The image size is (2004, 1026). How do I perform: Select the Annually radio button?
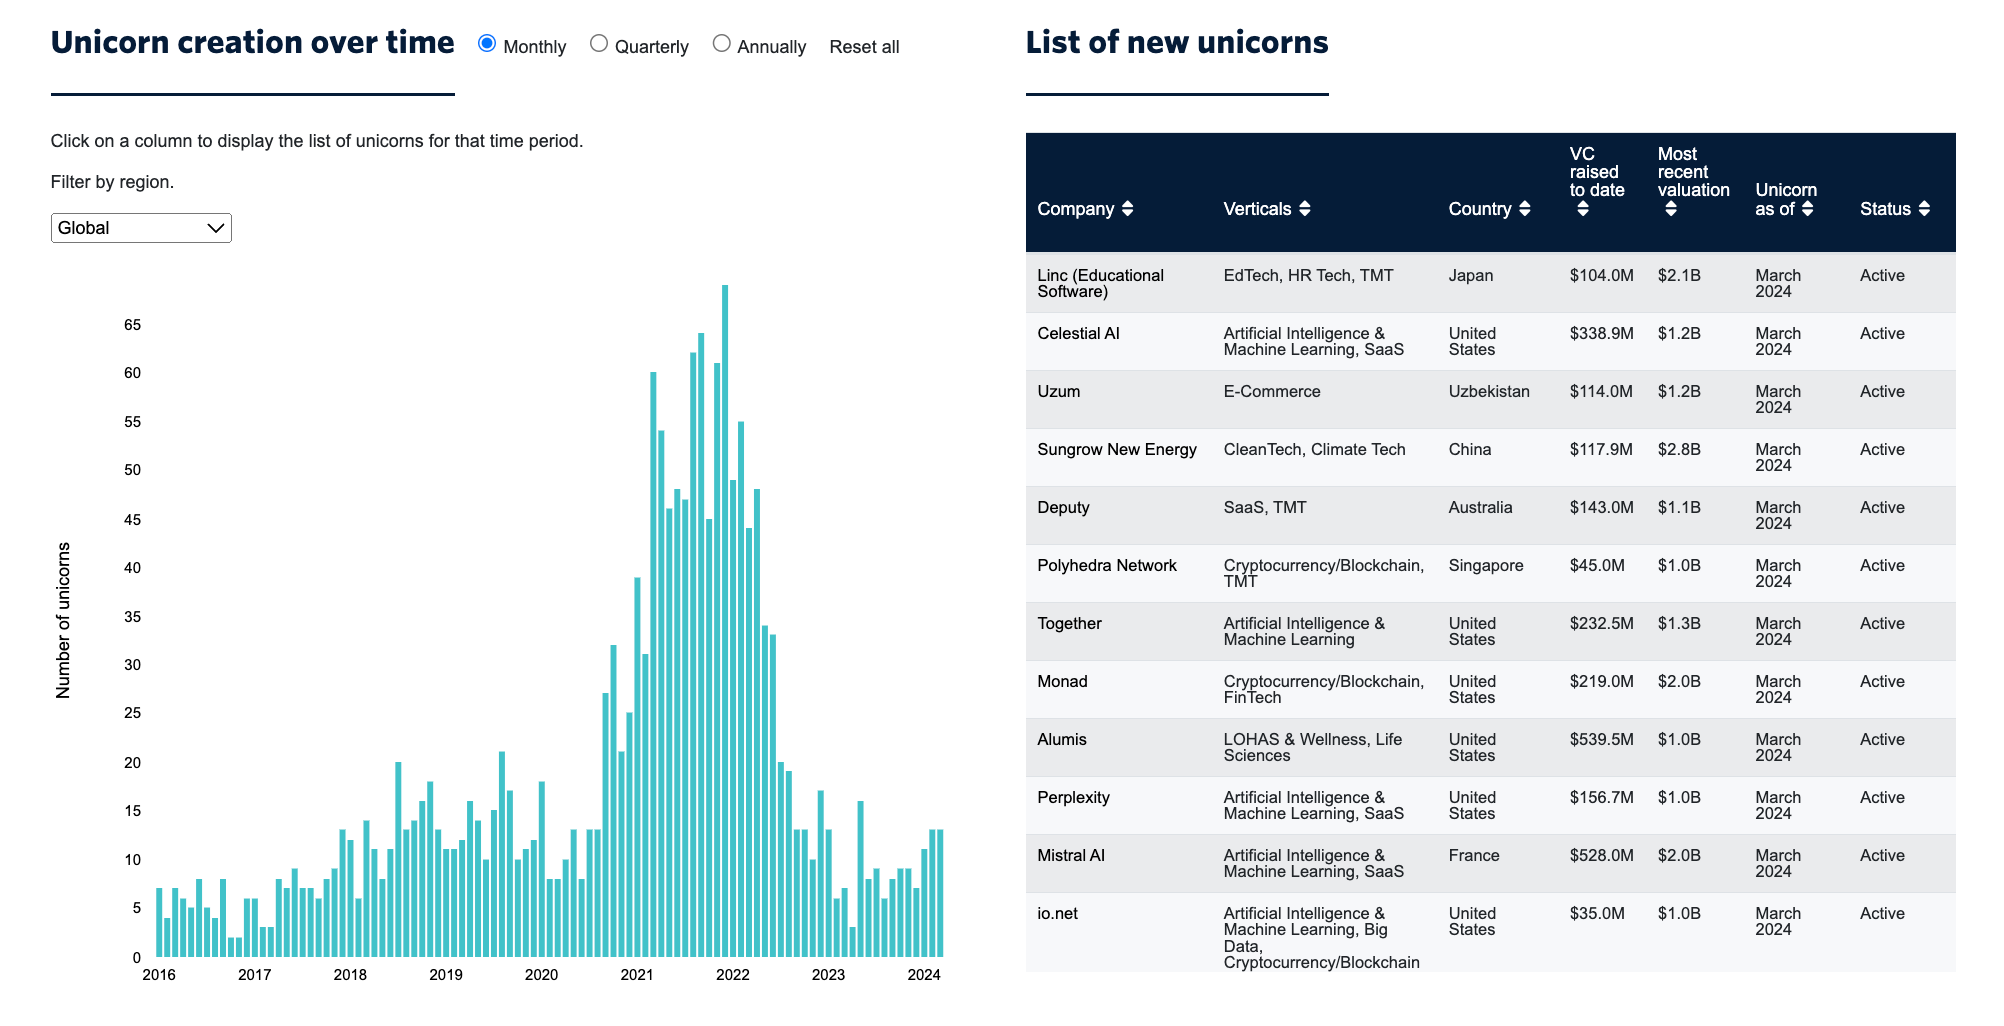coord(721,43)
